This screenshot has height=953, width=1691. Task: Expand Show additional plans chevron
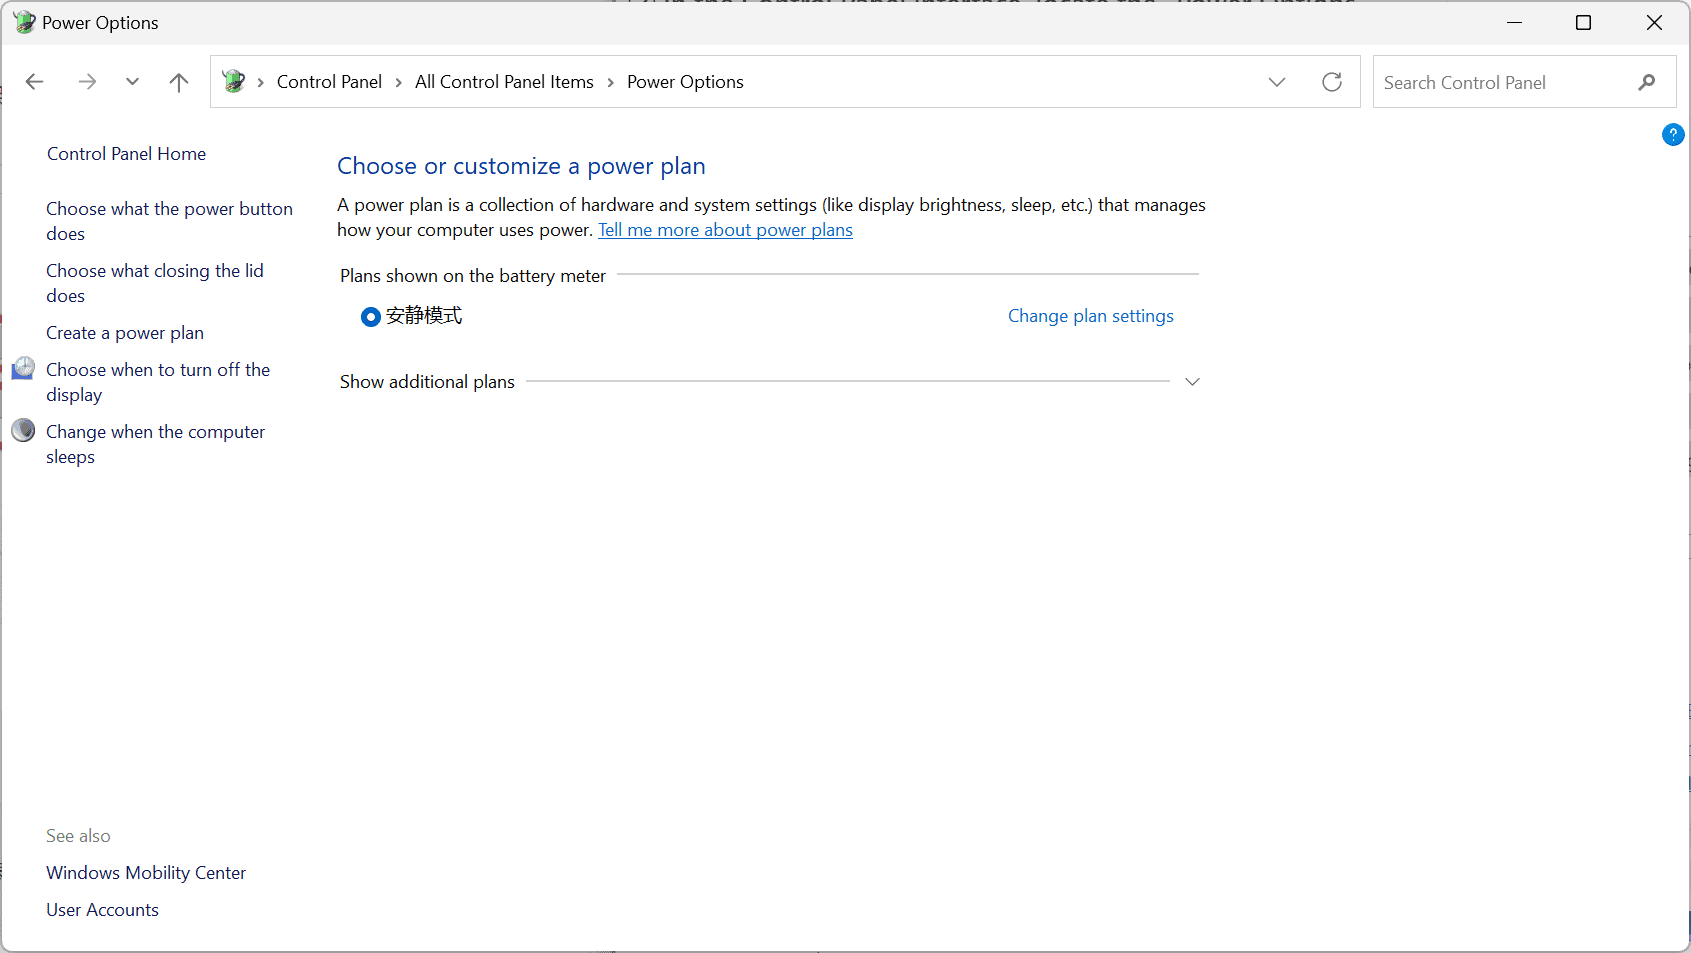click(1192, 382)
